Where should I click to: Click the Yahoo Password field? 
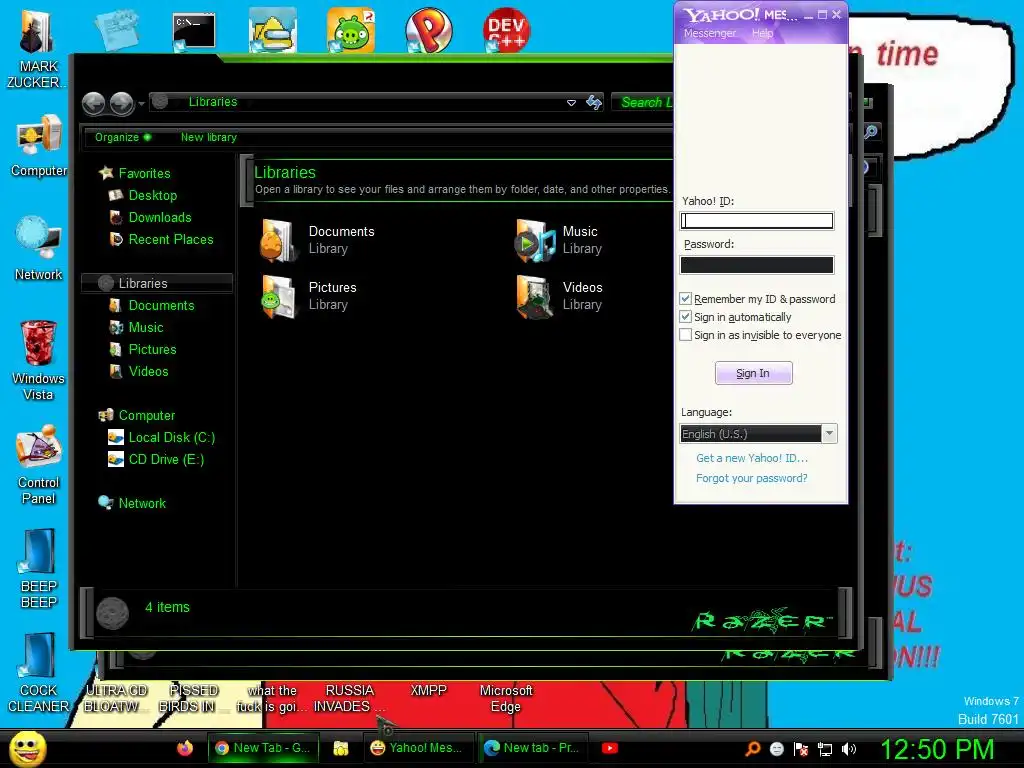point(757,264)
